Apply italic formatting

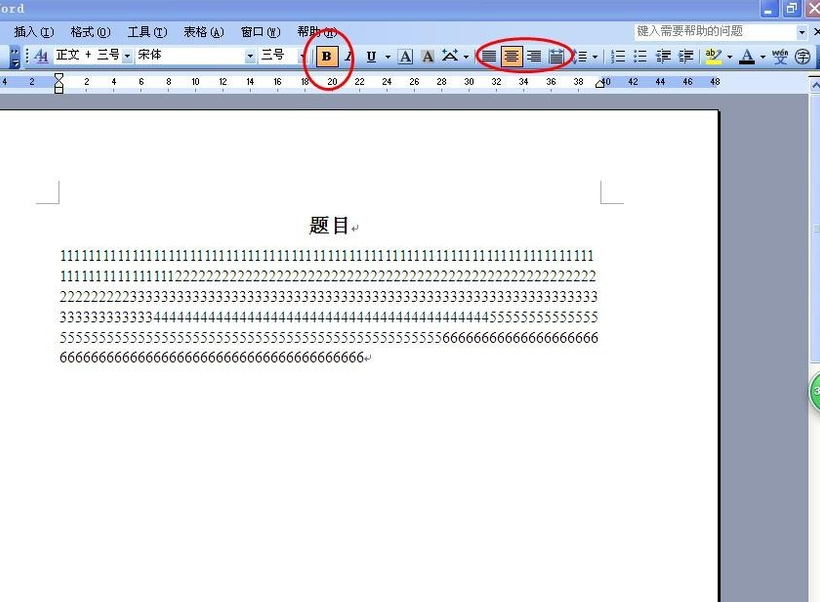[x=348, y=57]
